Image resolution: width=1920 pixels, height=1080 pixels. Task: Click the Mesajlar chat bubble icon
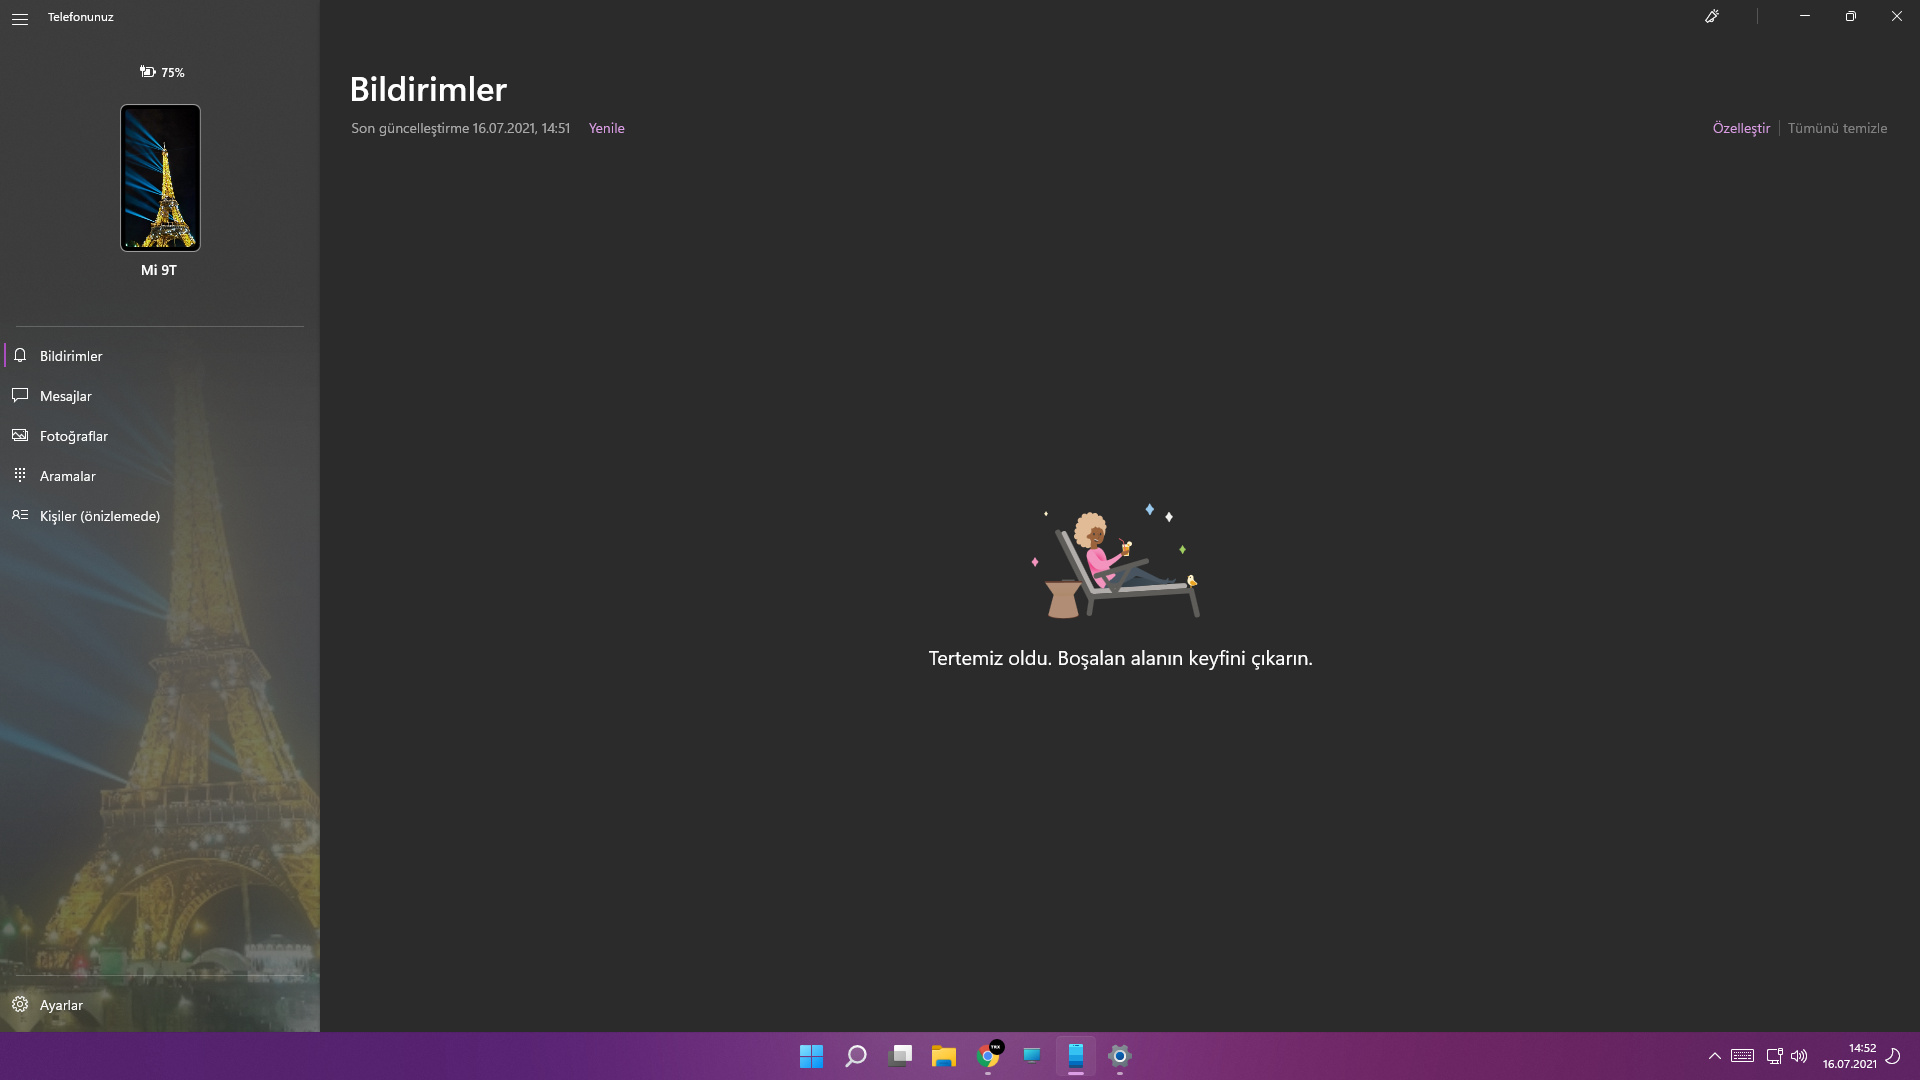(x=20, y=395)
